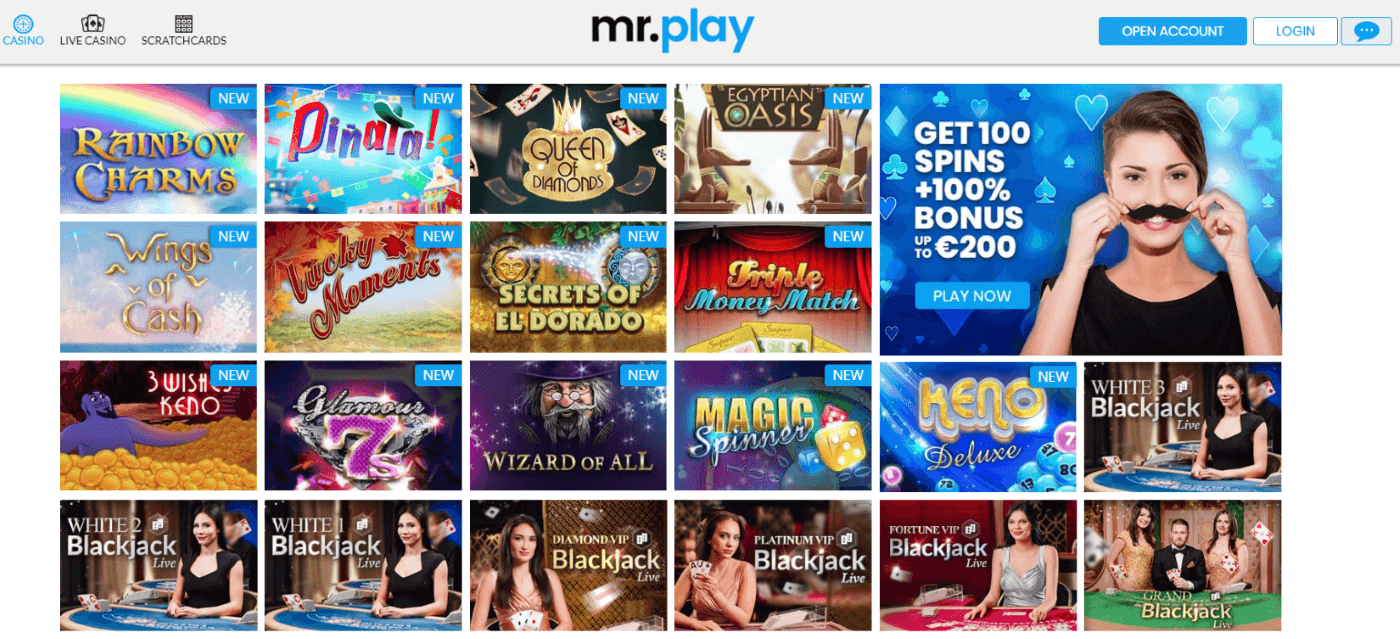Open the Keno Deluxe game tile
Viewport: 1400px width, 639px height.
point(978,426)
